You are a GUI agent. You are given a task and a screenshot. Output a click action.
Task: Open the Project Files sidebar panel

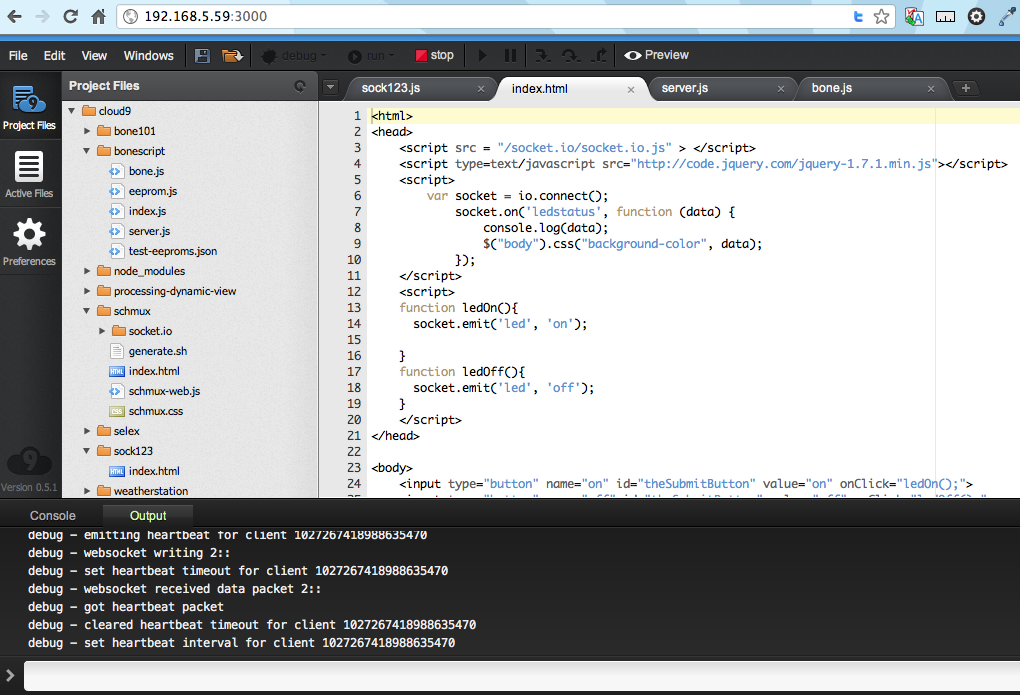coord(29,108)
